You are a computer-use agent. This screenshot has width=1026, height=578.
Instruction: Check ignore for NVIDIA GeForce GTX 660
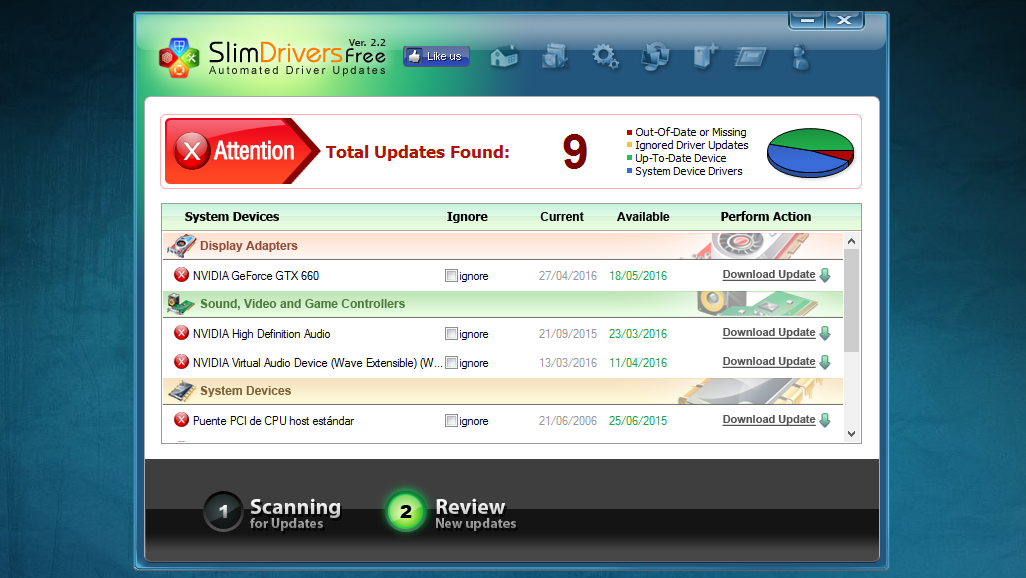tap(450, 275)
